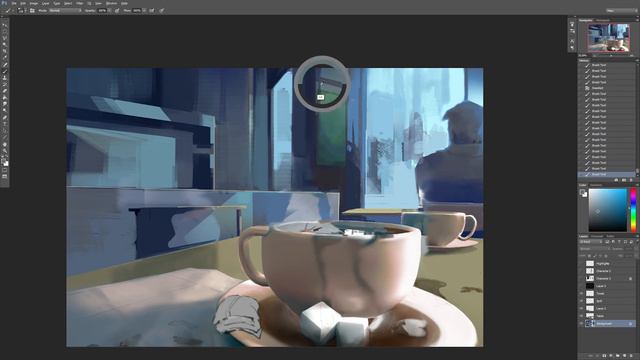Open the Opacity slider arrow in options bar
The height and width of the screenshot is (360, 640).
click(109, 10)
